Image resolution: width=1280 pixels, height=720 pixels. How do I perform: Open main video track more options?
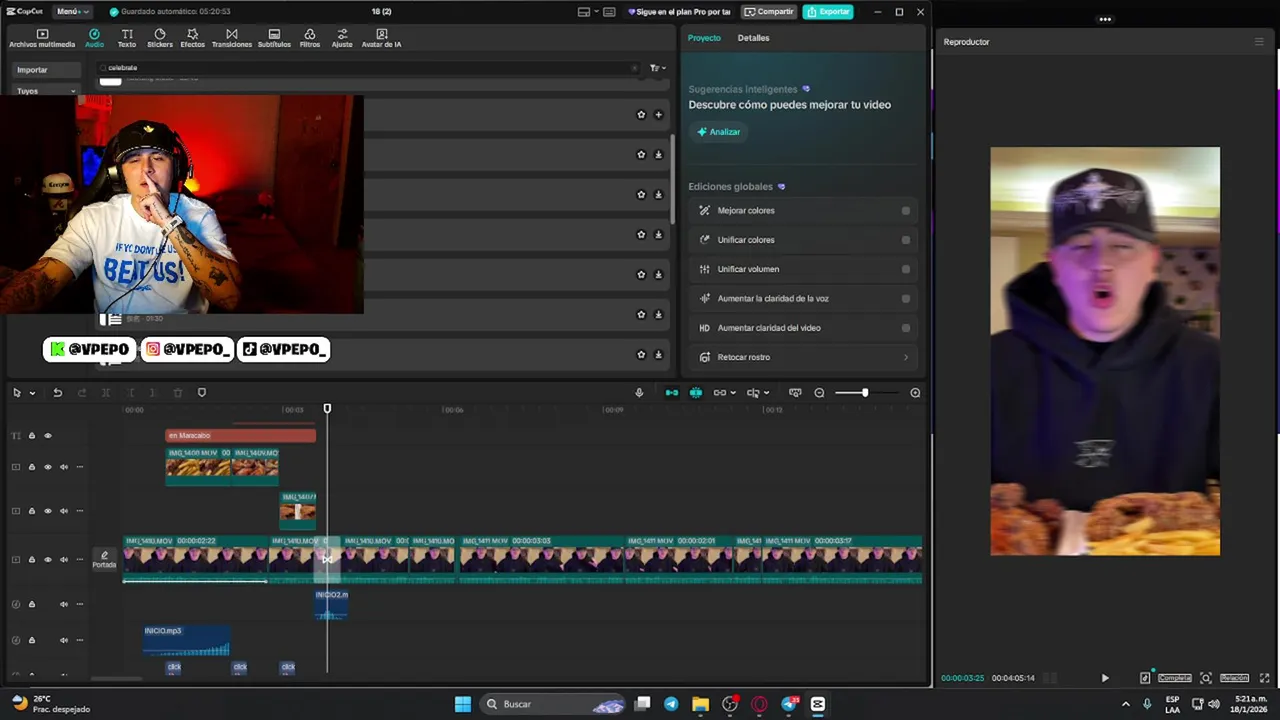[80, 560]
